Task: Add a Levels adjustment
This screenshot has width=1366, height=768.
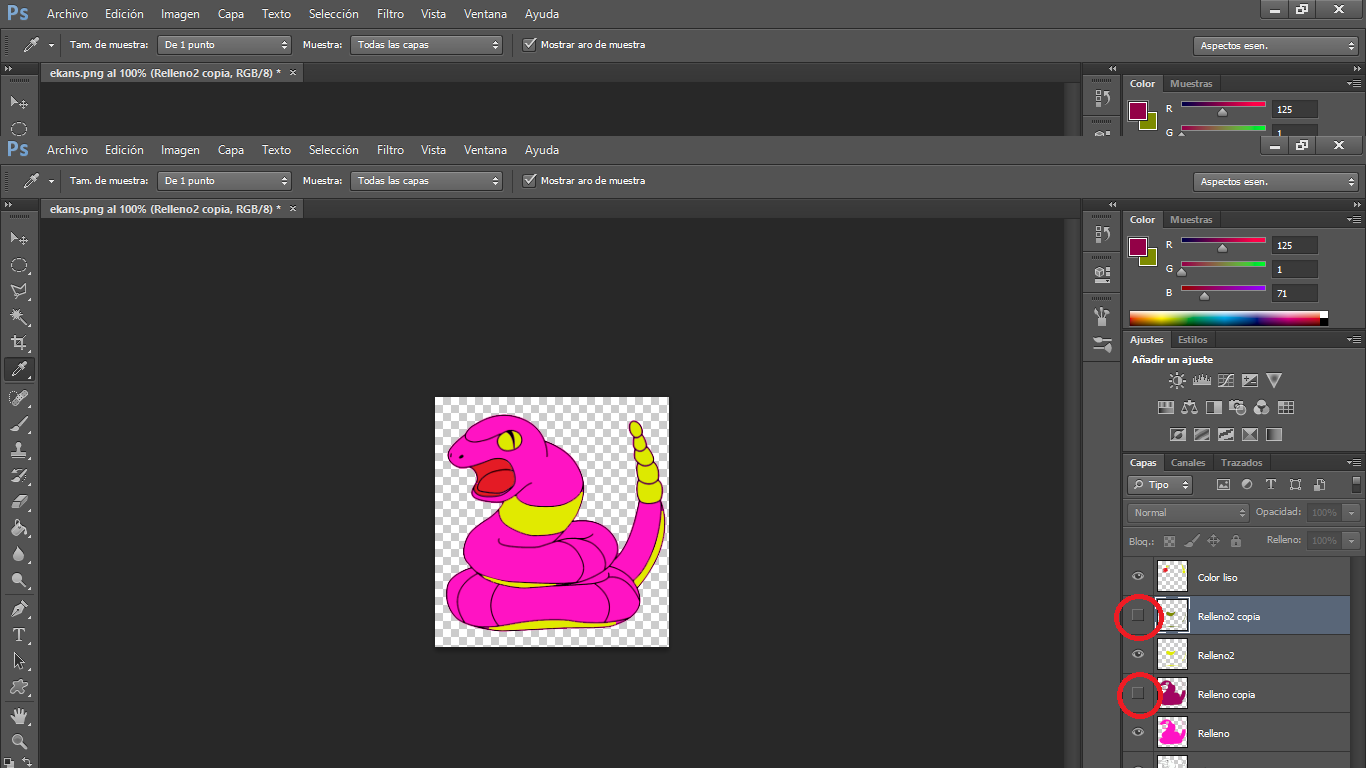Action: click(x=1201, y=381)
